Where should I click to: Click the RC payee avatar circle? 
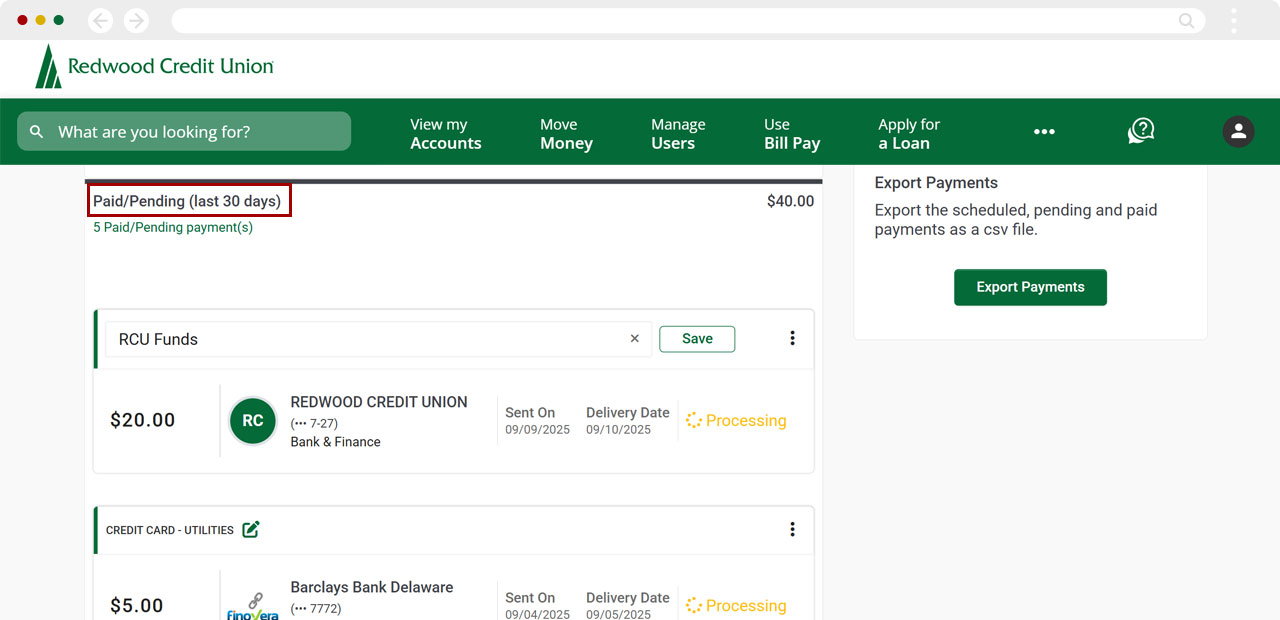[x=253, y=421]
